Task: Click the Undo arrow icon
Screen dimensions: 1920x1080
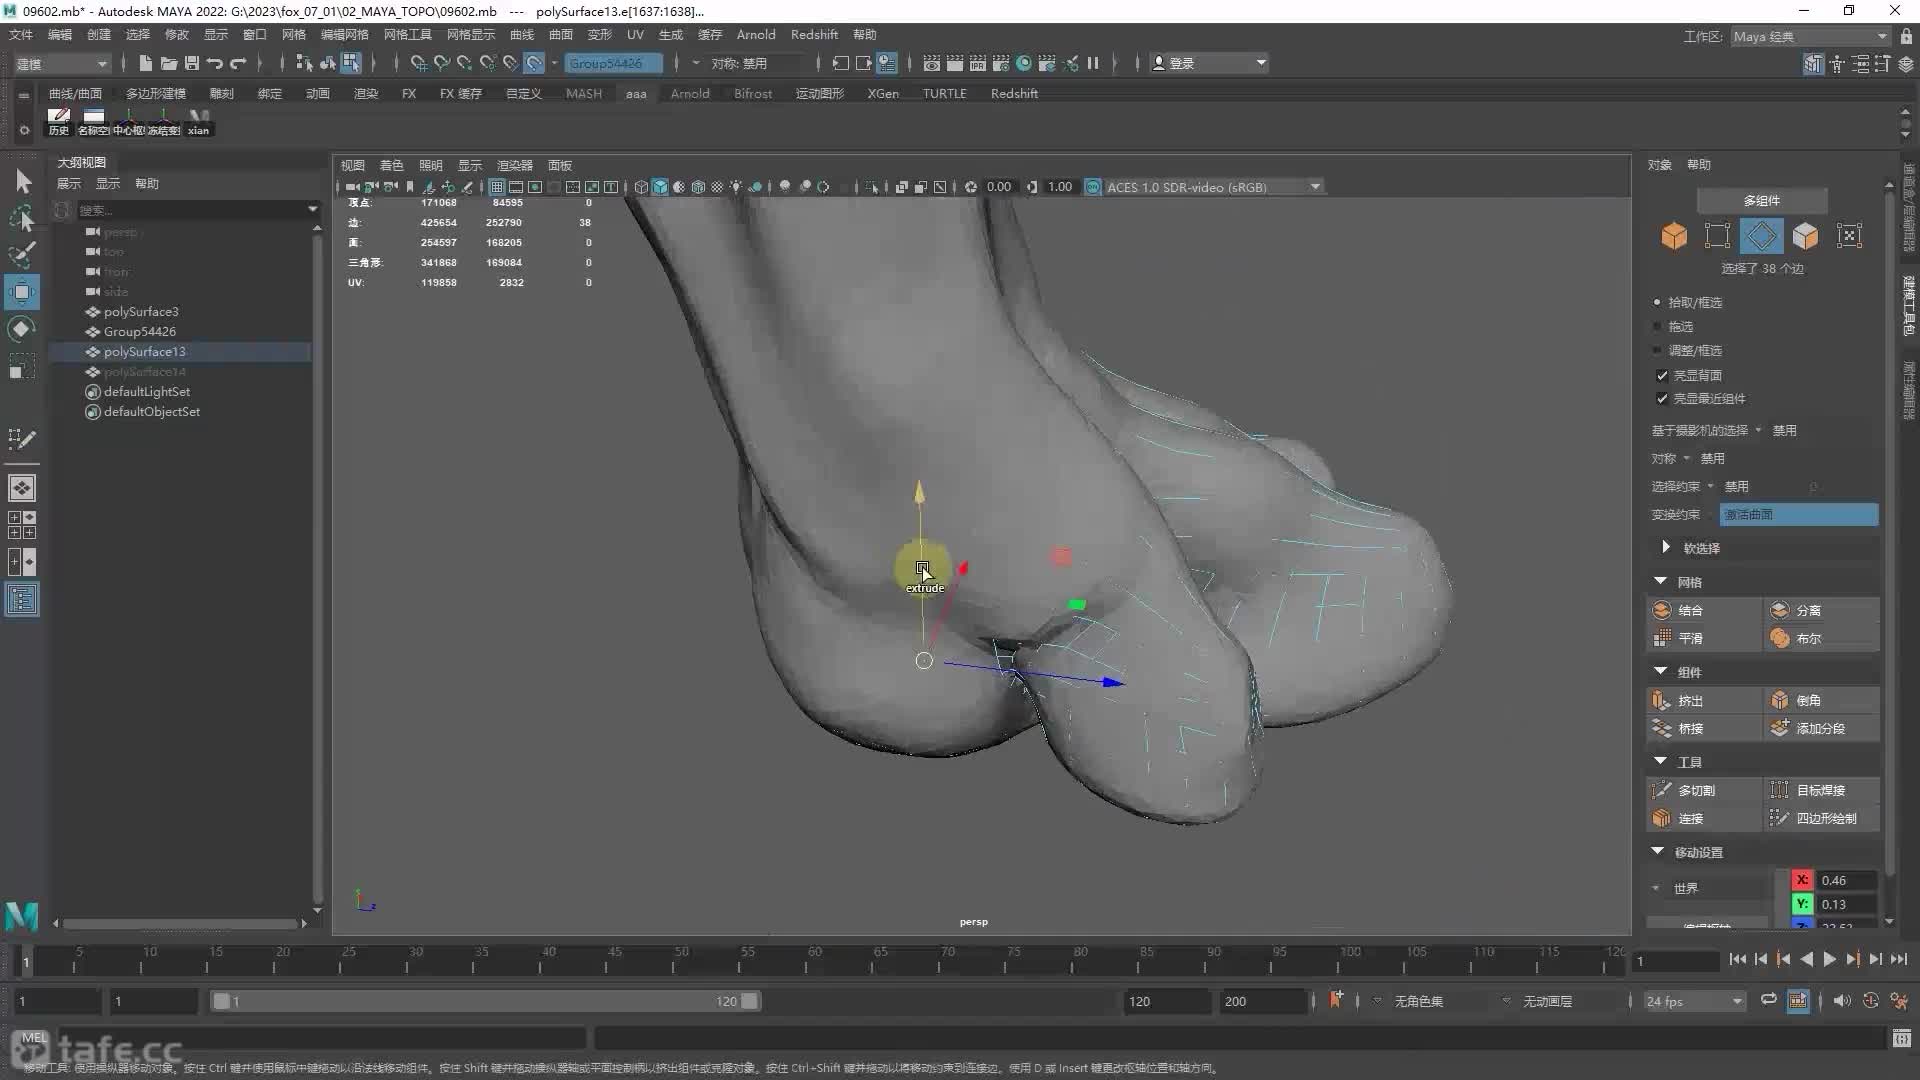Action: [215, 63]
